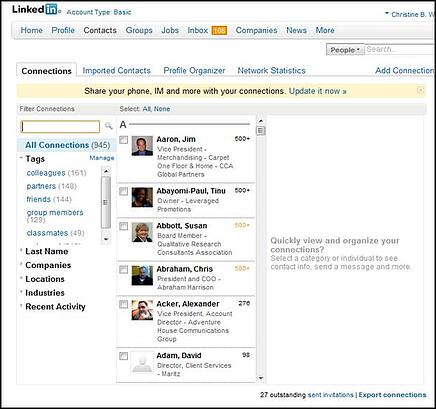Expand the Locations filter
The height and width of the screenshot is (409, 436).
point(21,278)
